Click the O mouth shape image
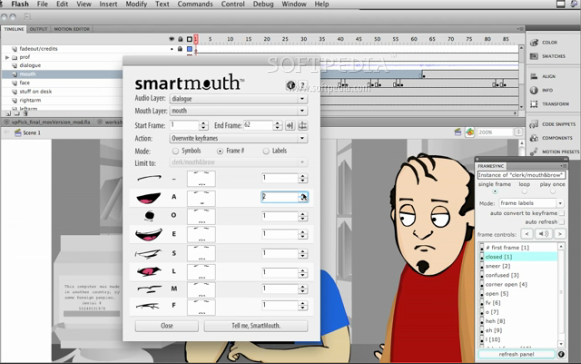581x364 pixels. coord(149,215)
